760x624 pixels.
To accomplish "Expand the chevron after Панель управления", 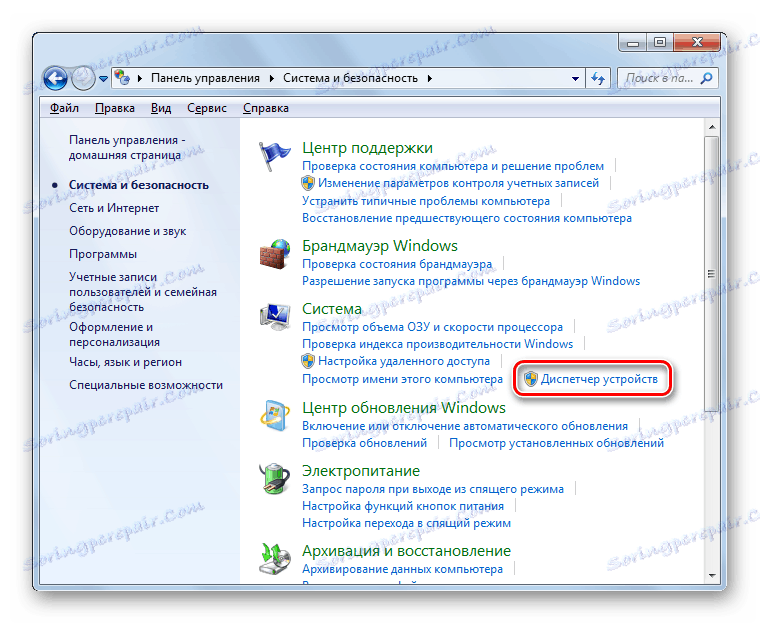I will 271,79.
